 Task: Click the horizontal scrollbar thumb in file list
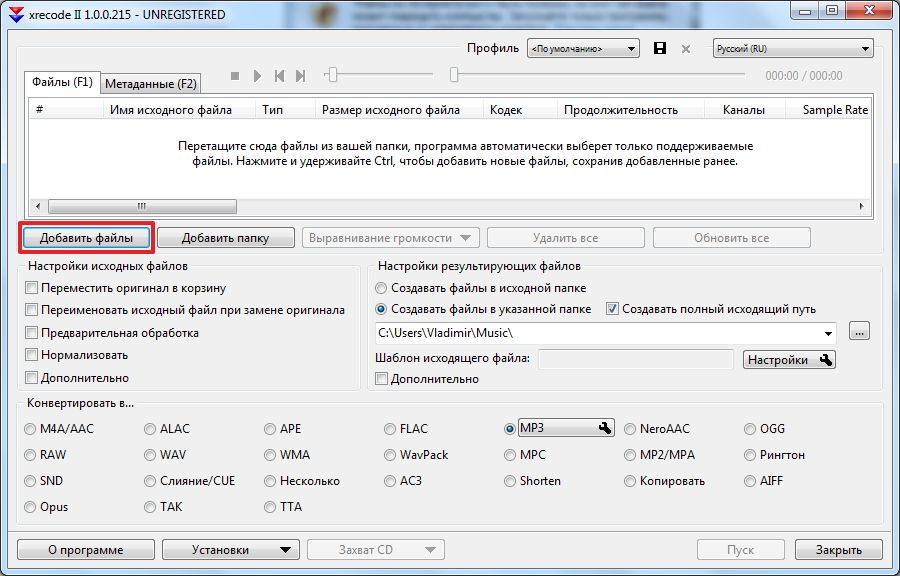[142, 206]
